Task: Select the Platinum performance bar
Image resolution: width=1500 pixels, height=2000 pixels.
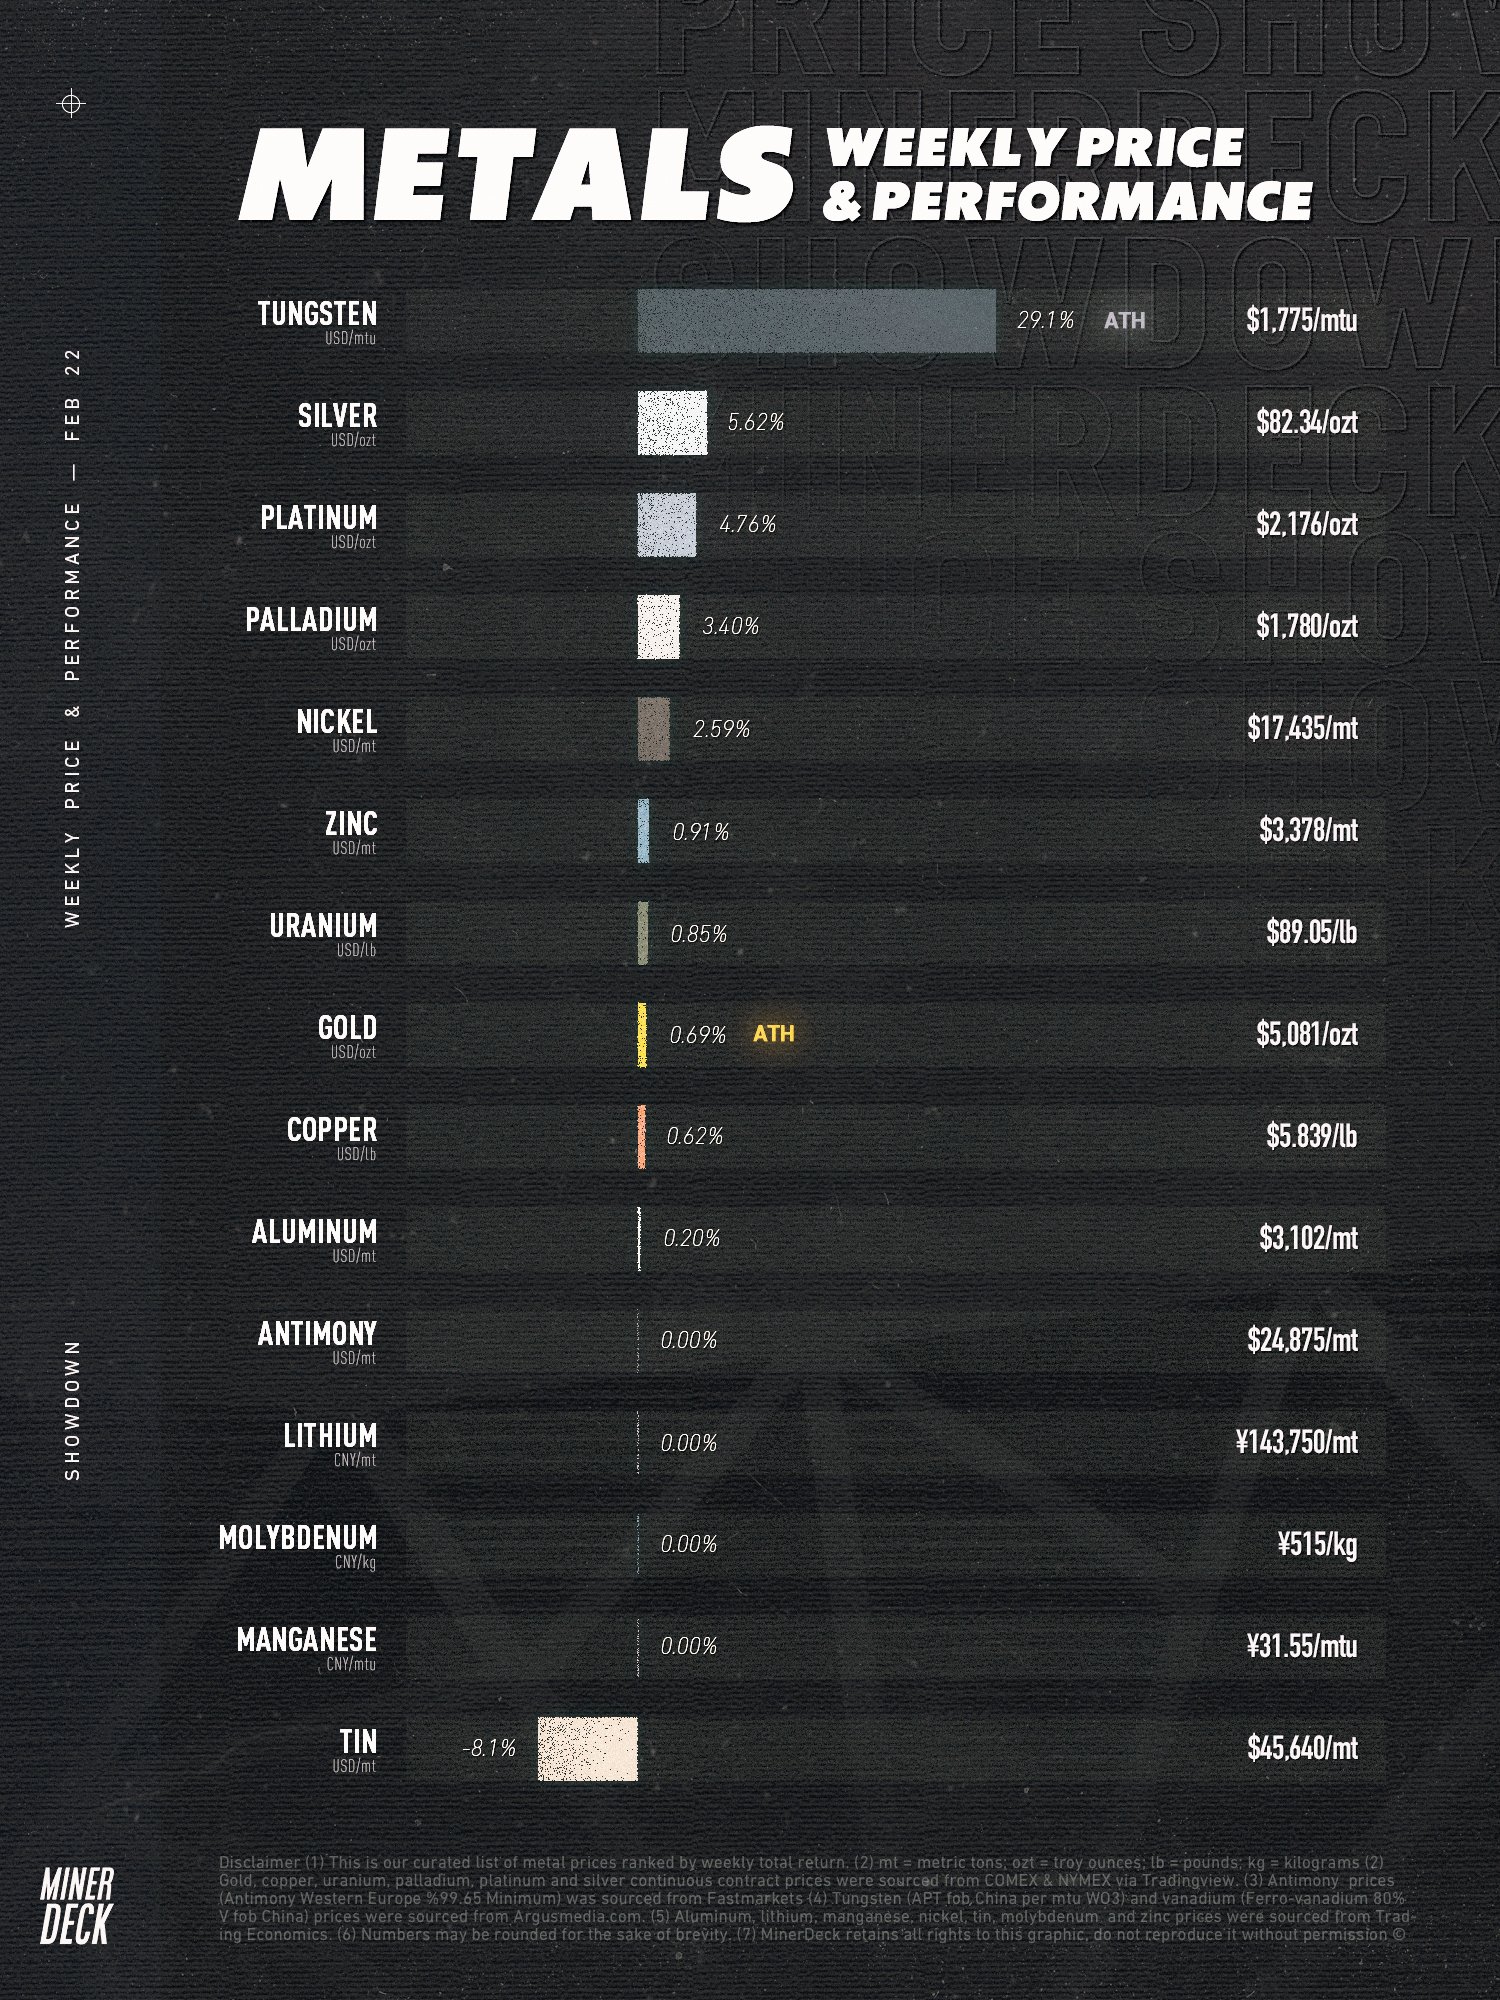Action: coord(667,525)
